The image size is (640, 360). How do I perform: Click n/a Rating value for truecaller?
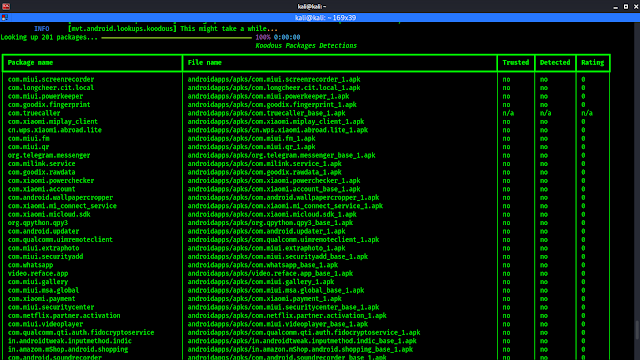click(x=587, y=113)
